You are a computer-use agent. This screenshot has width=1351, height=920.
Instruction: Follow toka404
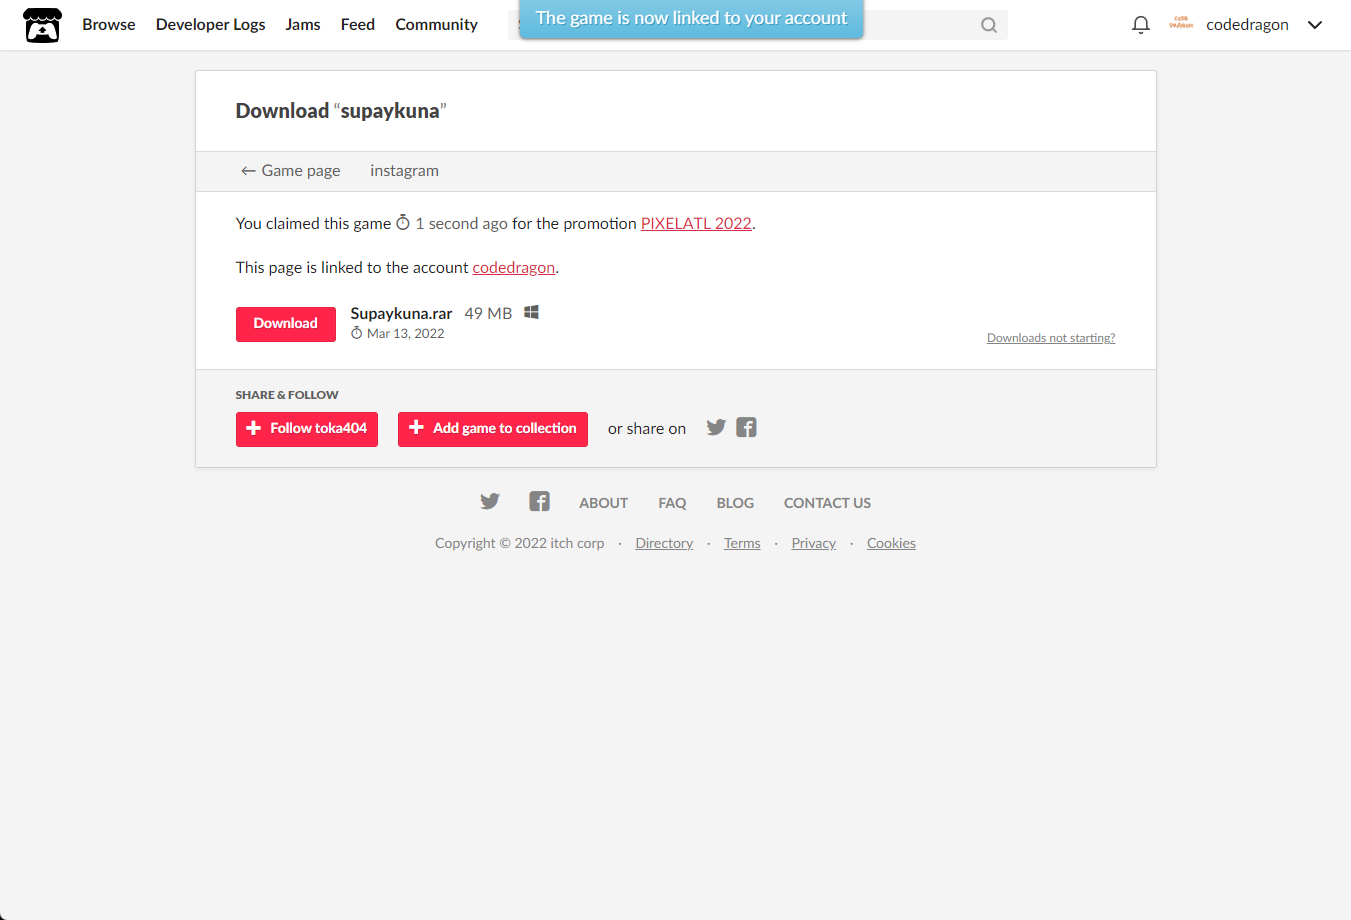click(307, 429)
